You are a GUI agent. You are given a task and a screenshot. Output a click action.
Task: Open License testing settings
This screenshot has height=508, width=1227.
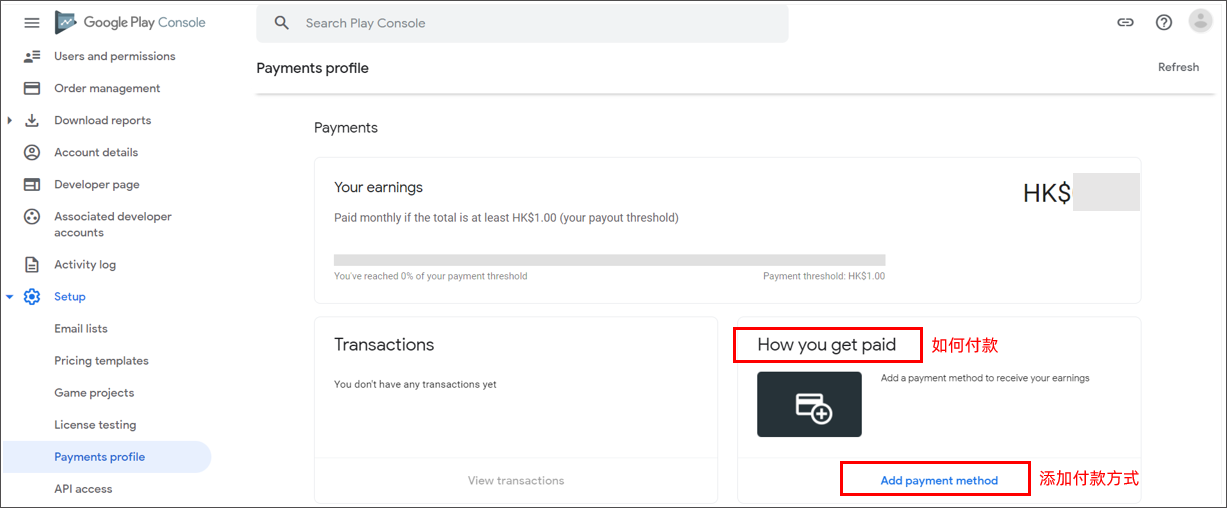pos(95,425)
